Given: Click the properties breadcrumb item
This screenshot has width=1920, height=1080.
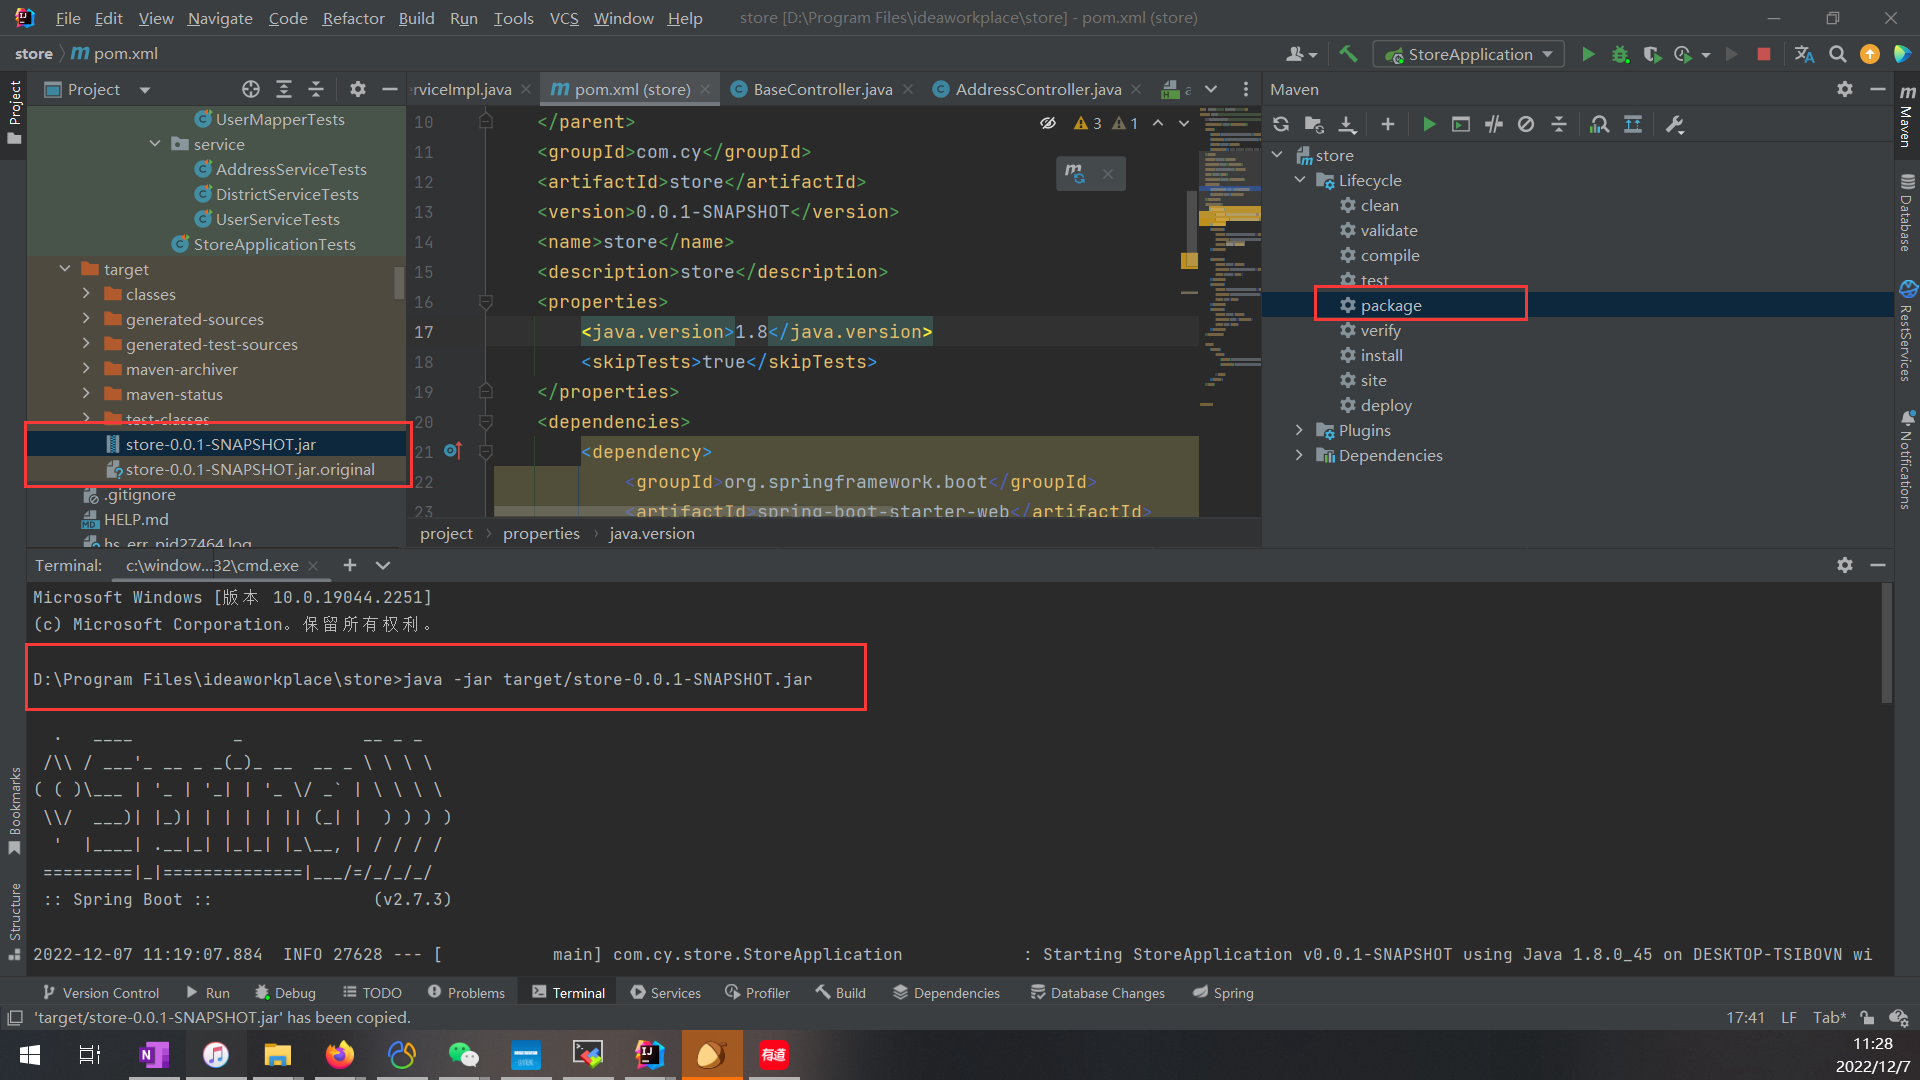Looking at the screenshot, I should (541, 533).
